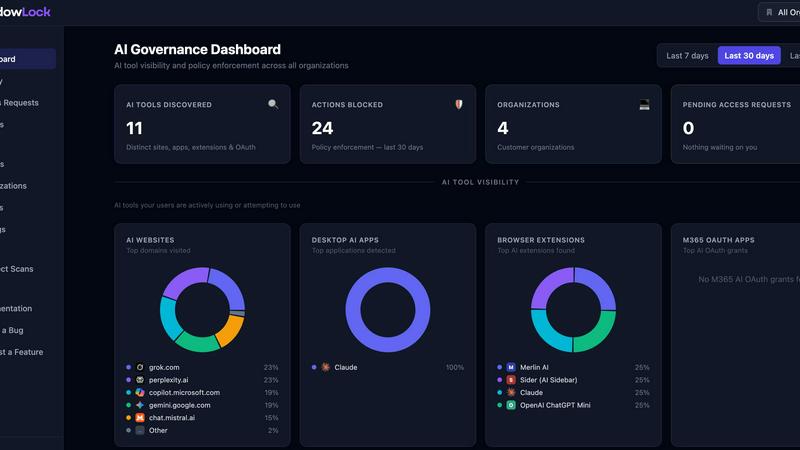The width and height of the screenshot is (800, 450).
Task: Click the Browser Extensions donut chart
Action: click(x=573, y=310)
